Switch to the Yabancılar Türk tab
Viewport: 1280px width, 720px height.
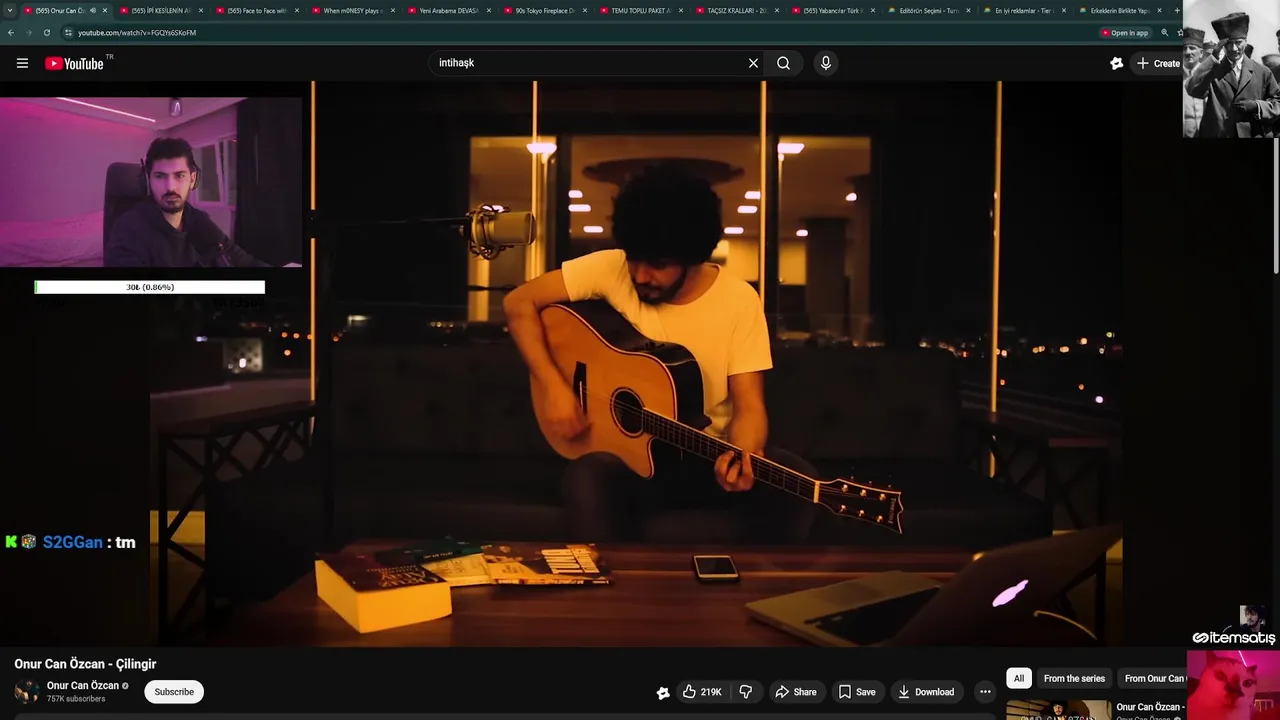[x=832, y=10]
